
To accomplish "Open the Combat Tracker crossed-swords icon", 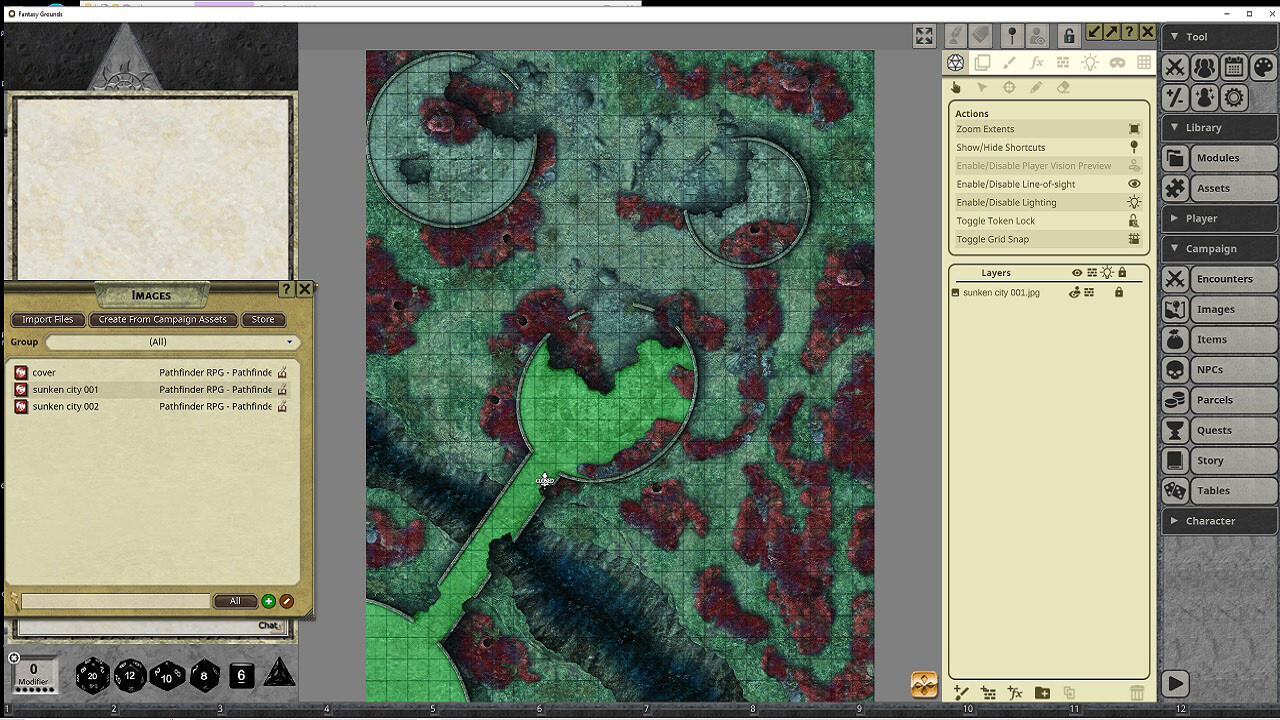I will (x=1175, y=67).
